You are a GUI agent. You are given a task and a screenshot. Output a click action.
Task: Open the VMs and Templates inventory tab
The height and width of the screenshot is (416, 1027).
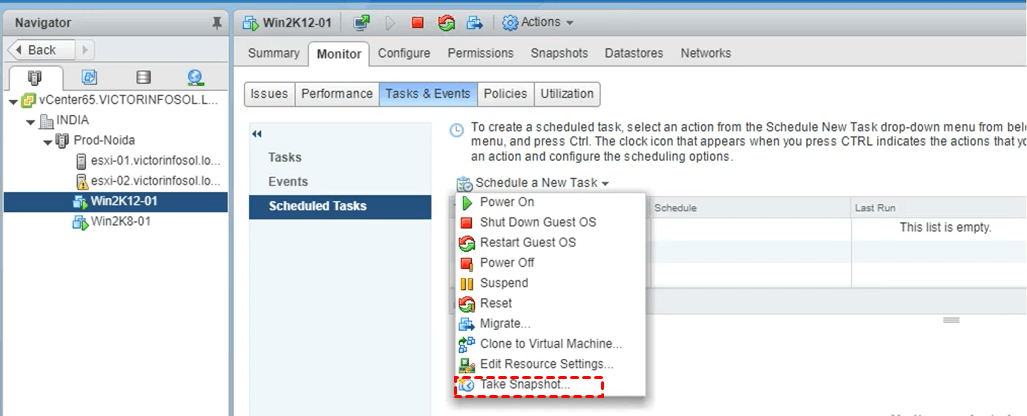click(89, 77)
